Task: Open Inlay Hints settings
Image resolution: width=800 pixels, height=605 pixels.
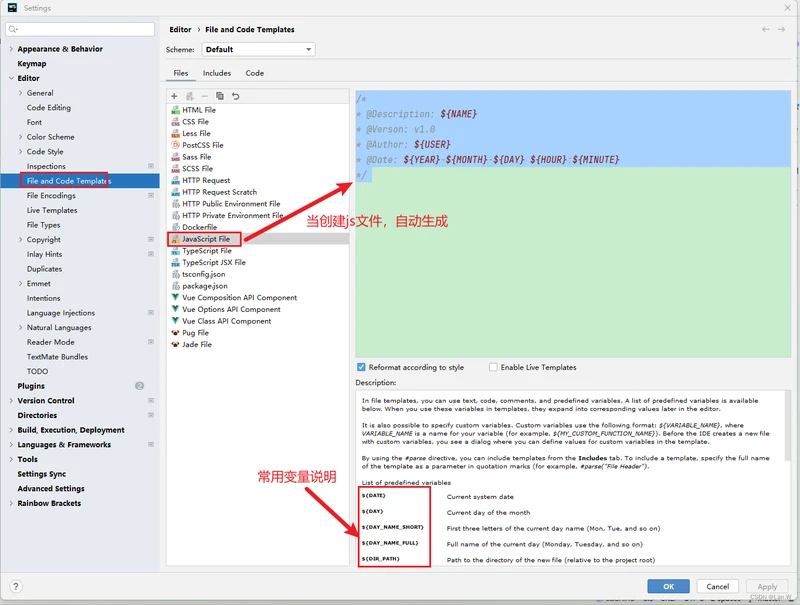Action: point(44,254)
